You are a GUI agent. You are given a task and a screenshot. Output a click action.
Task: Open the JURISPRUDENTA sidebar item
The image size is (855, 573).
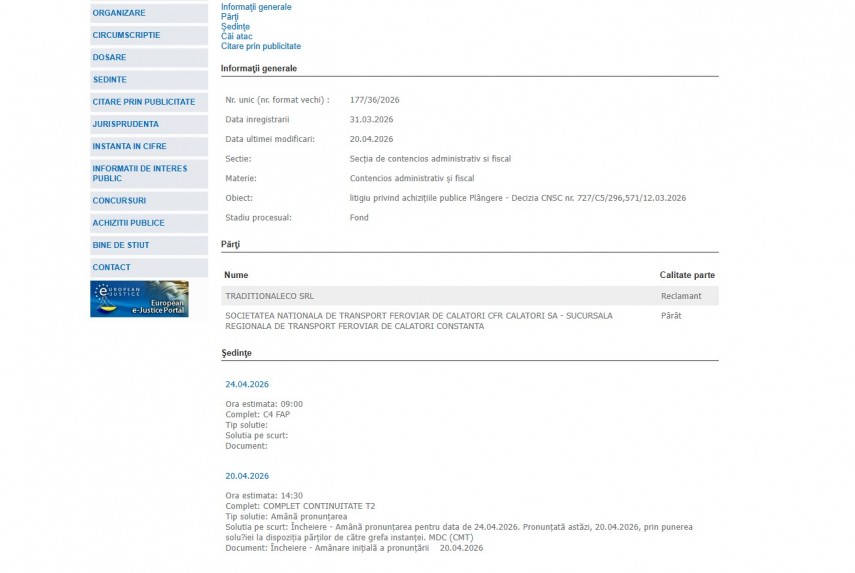(x=125, y=124)
